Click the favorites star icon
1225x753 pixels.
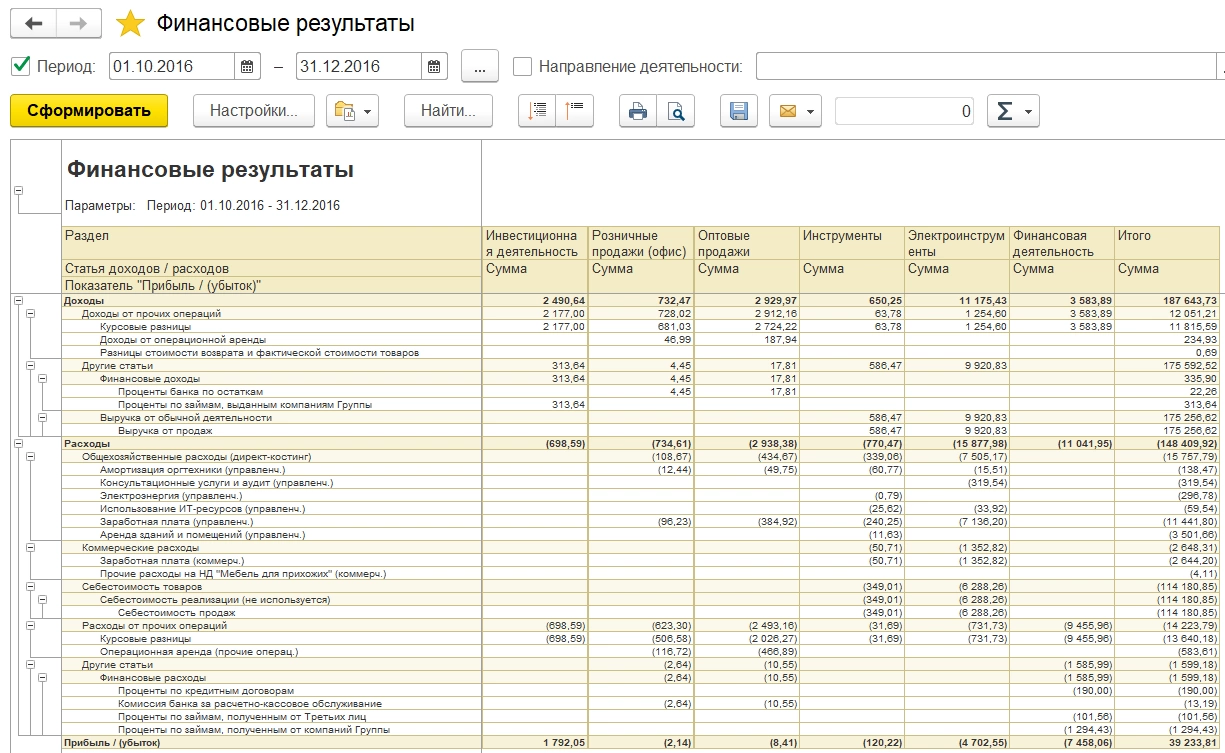(x=130, y=24)
